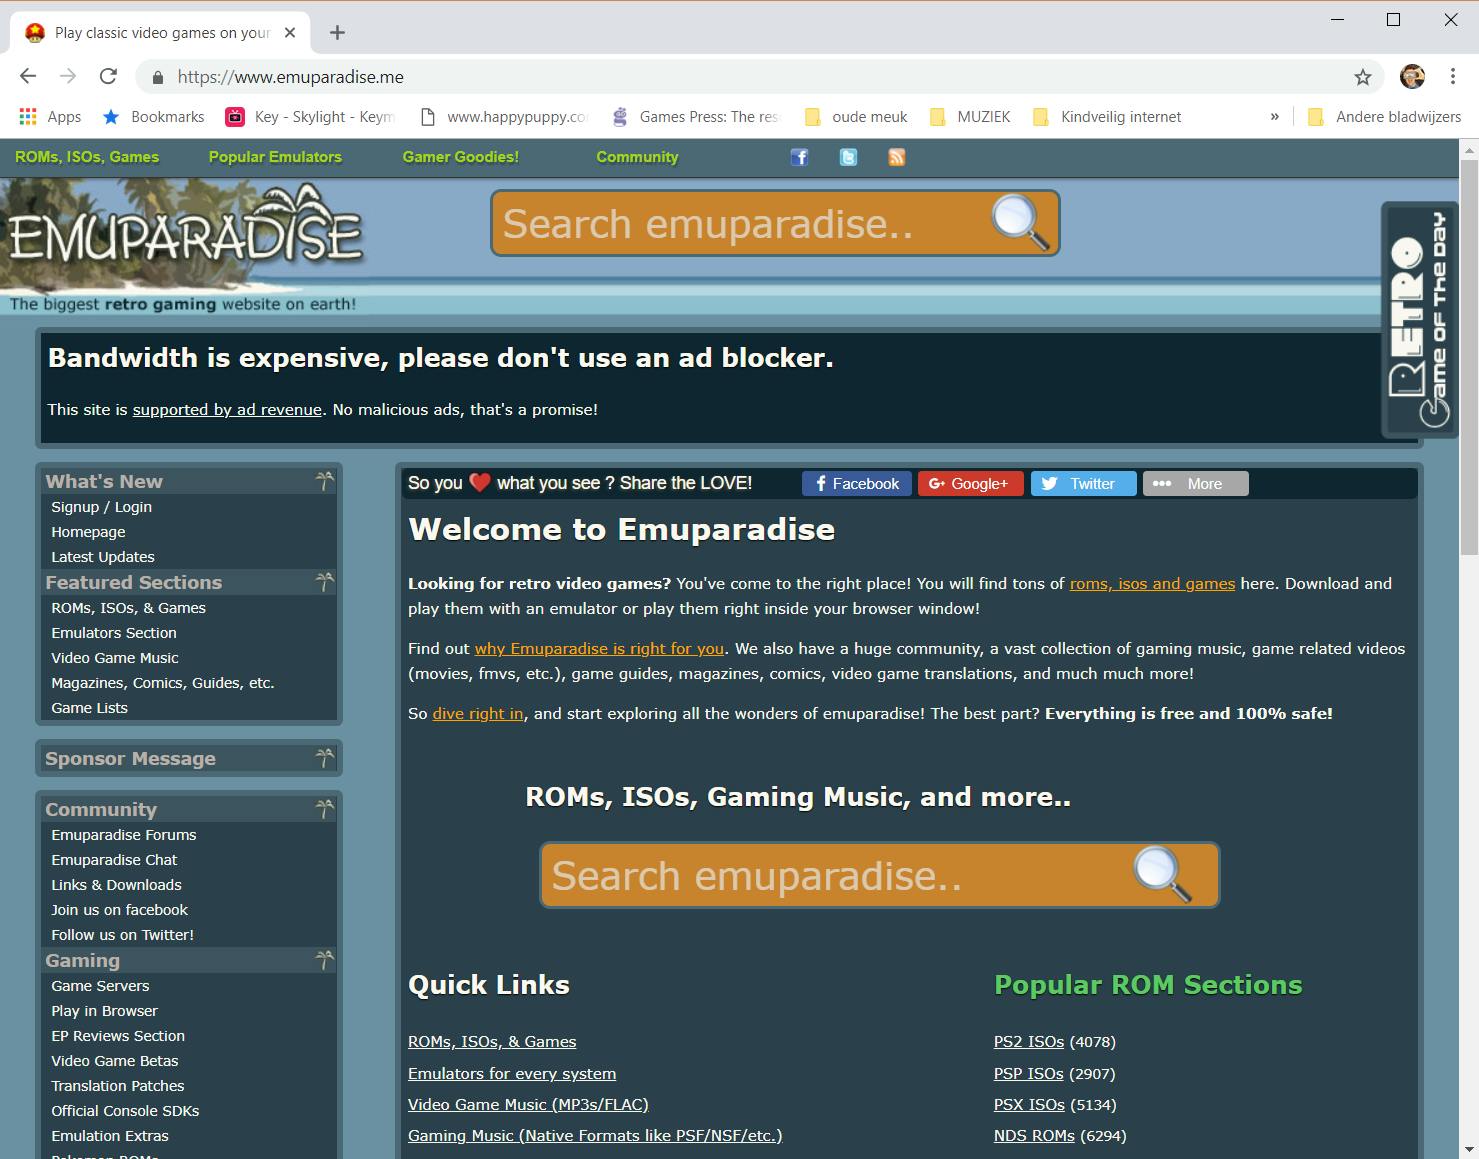Click the page vertical scrollbar thumb
The height and width of the screenshot is (1159, 1479).
click(1469, 355)
